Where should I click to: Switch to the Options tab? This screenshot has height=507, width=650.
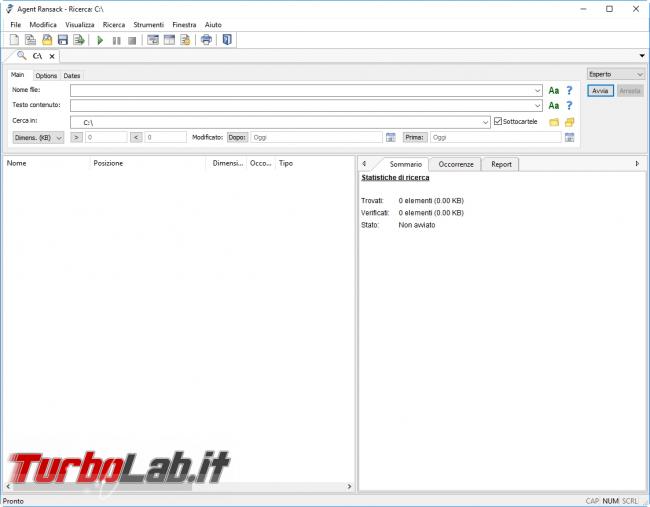[46, 76]
